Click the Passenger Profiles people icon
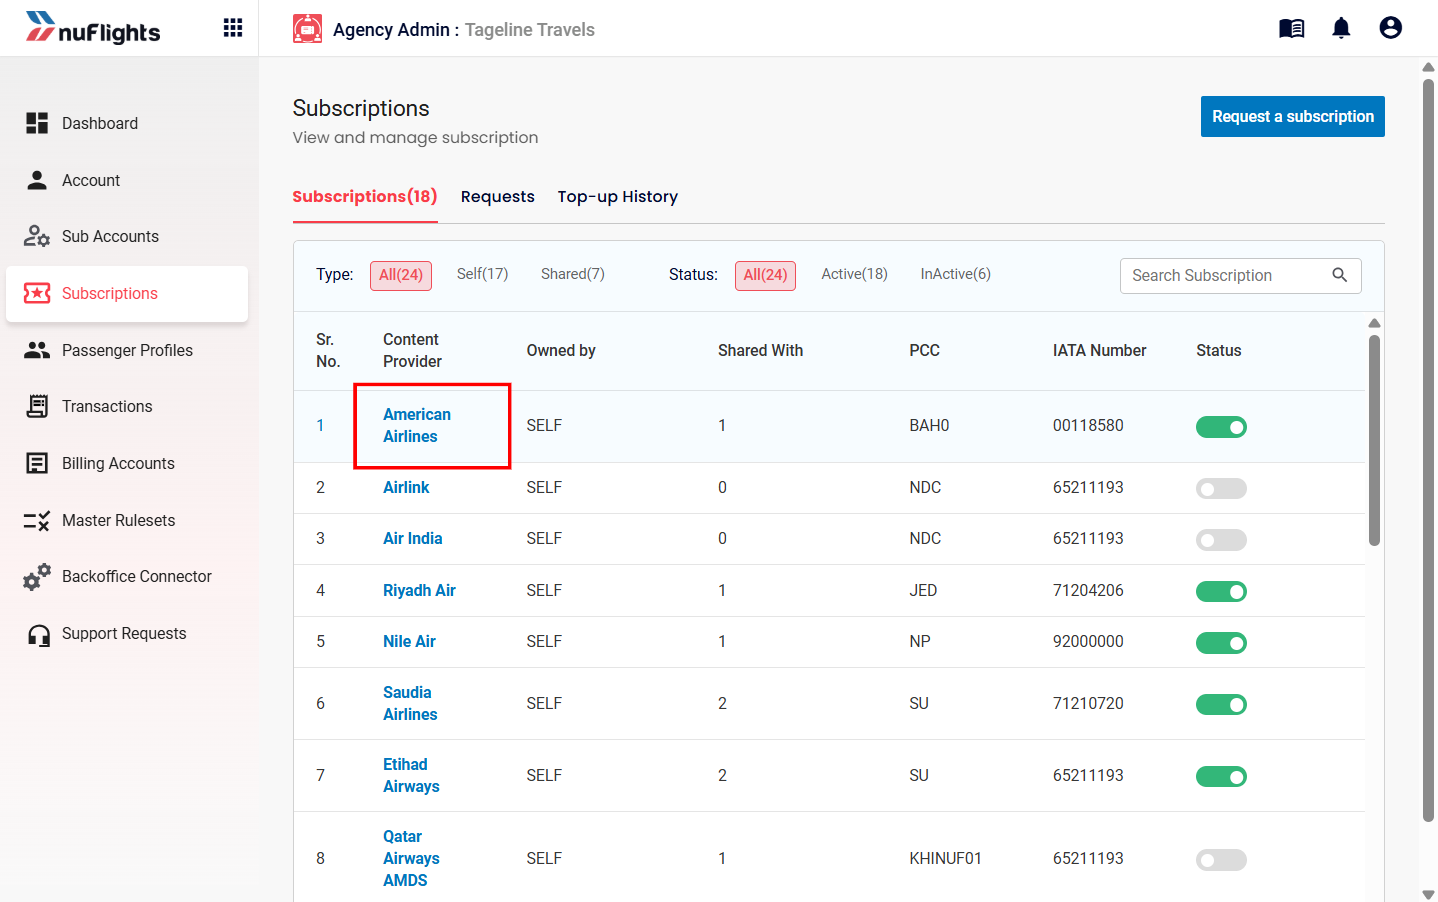This screenshot has width=1438, height=902. pyautogui.click(x=37, y=350)
